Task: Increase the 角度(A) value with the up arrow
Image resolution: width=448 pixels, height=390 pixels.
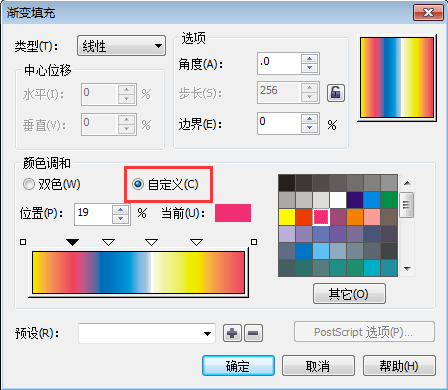Action: tap(309, 58)
